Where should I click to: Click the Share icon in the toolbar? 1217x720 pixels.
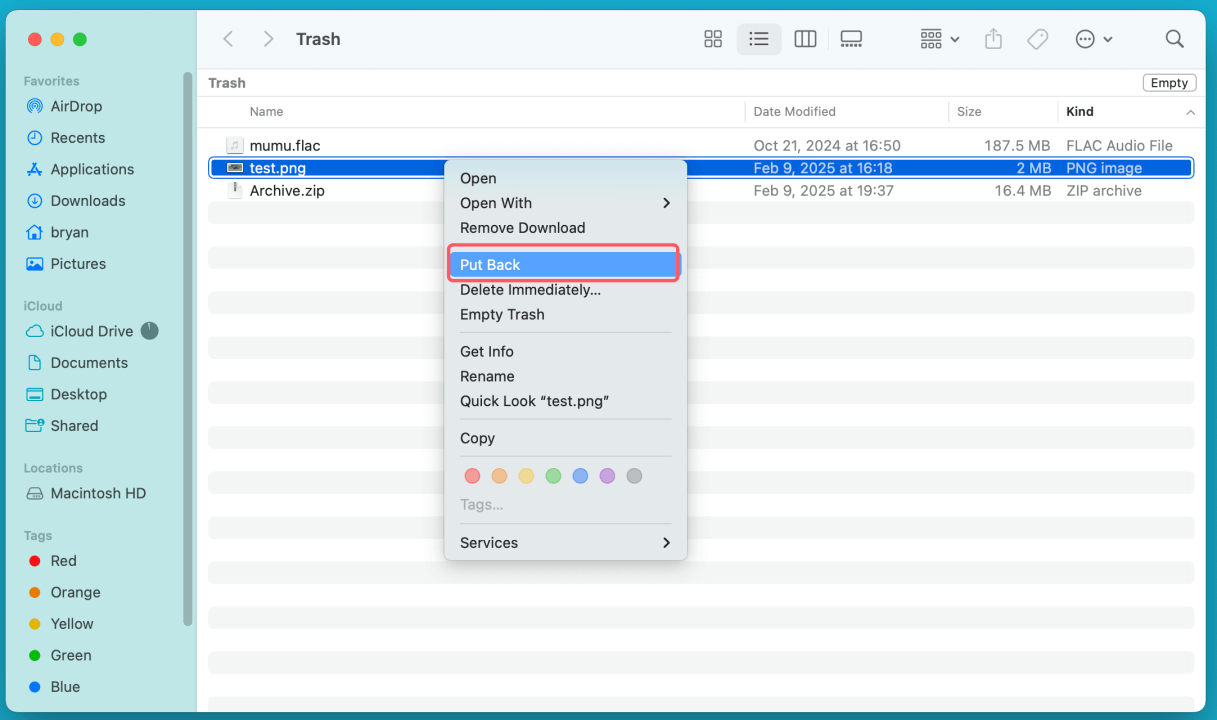(x=993, y=39)
